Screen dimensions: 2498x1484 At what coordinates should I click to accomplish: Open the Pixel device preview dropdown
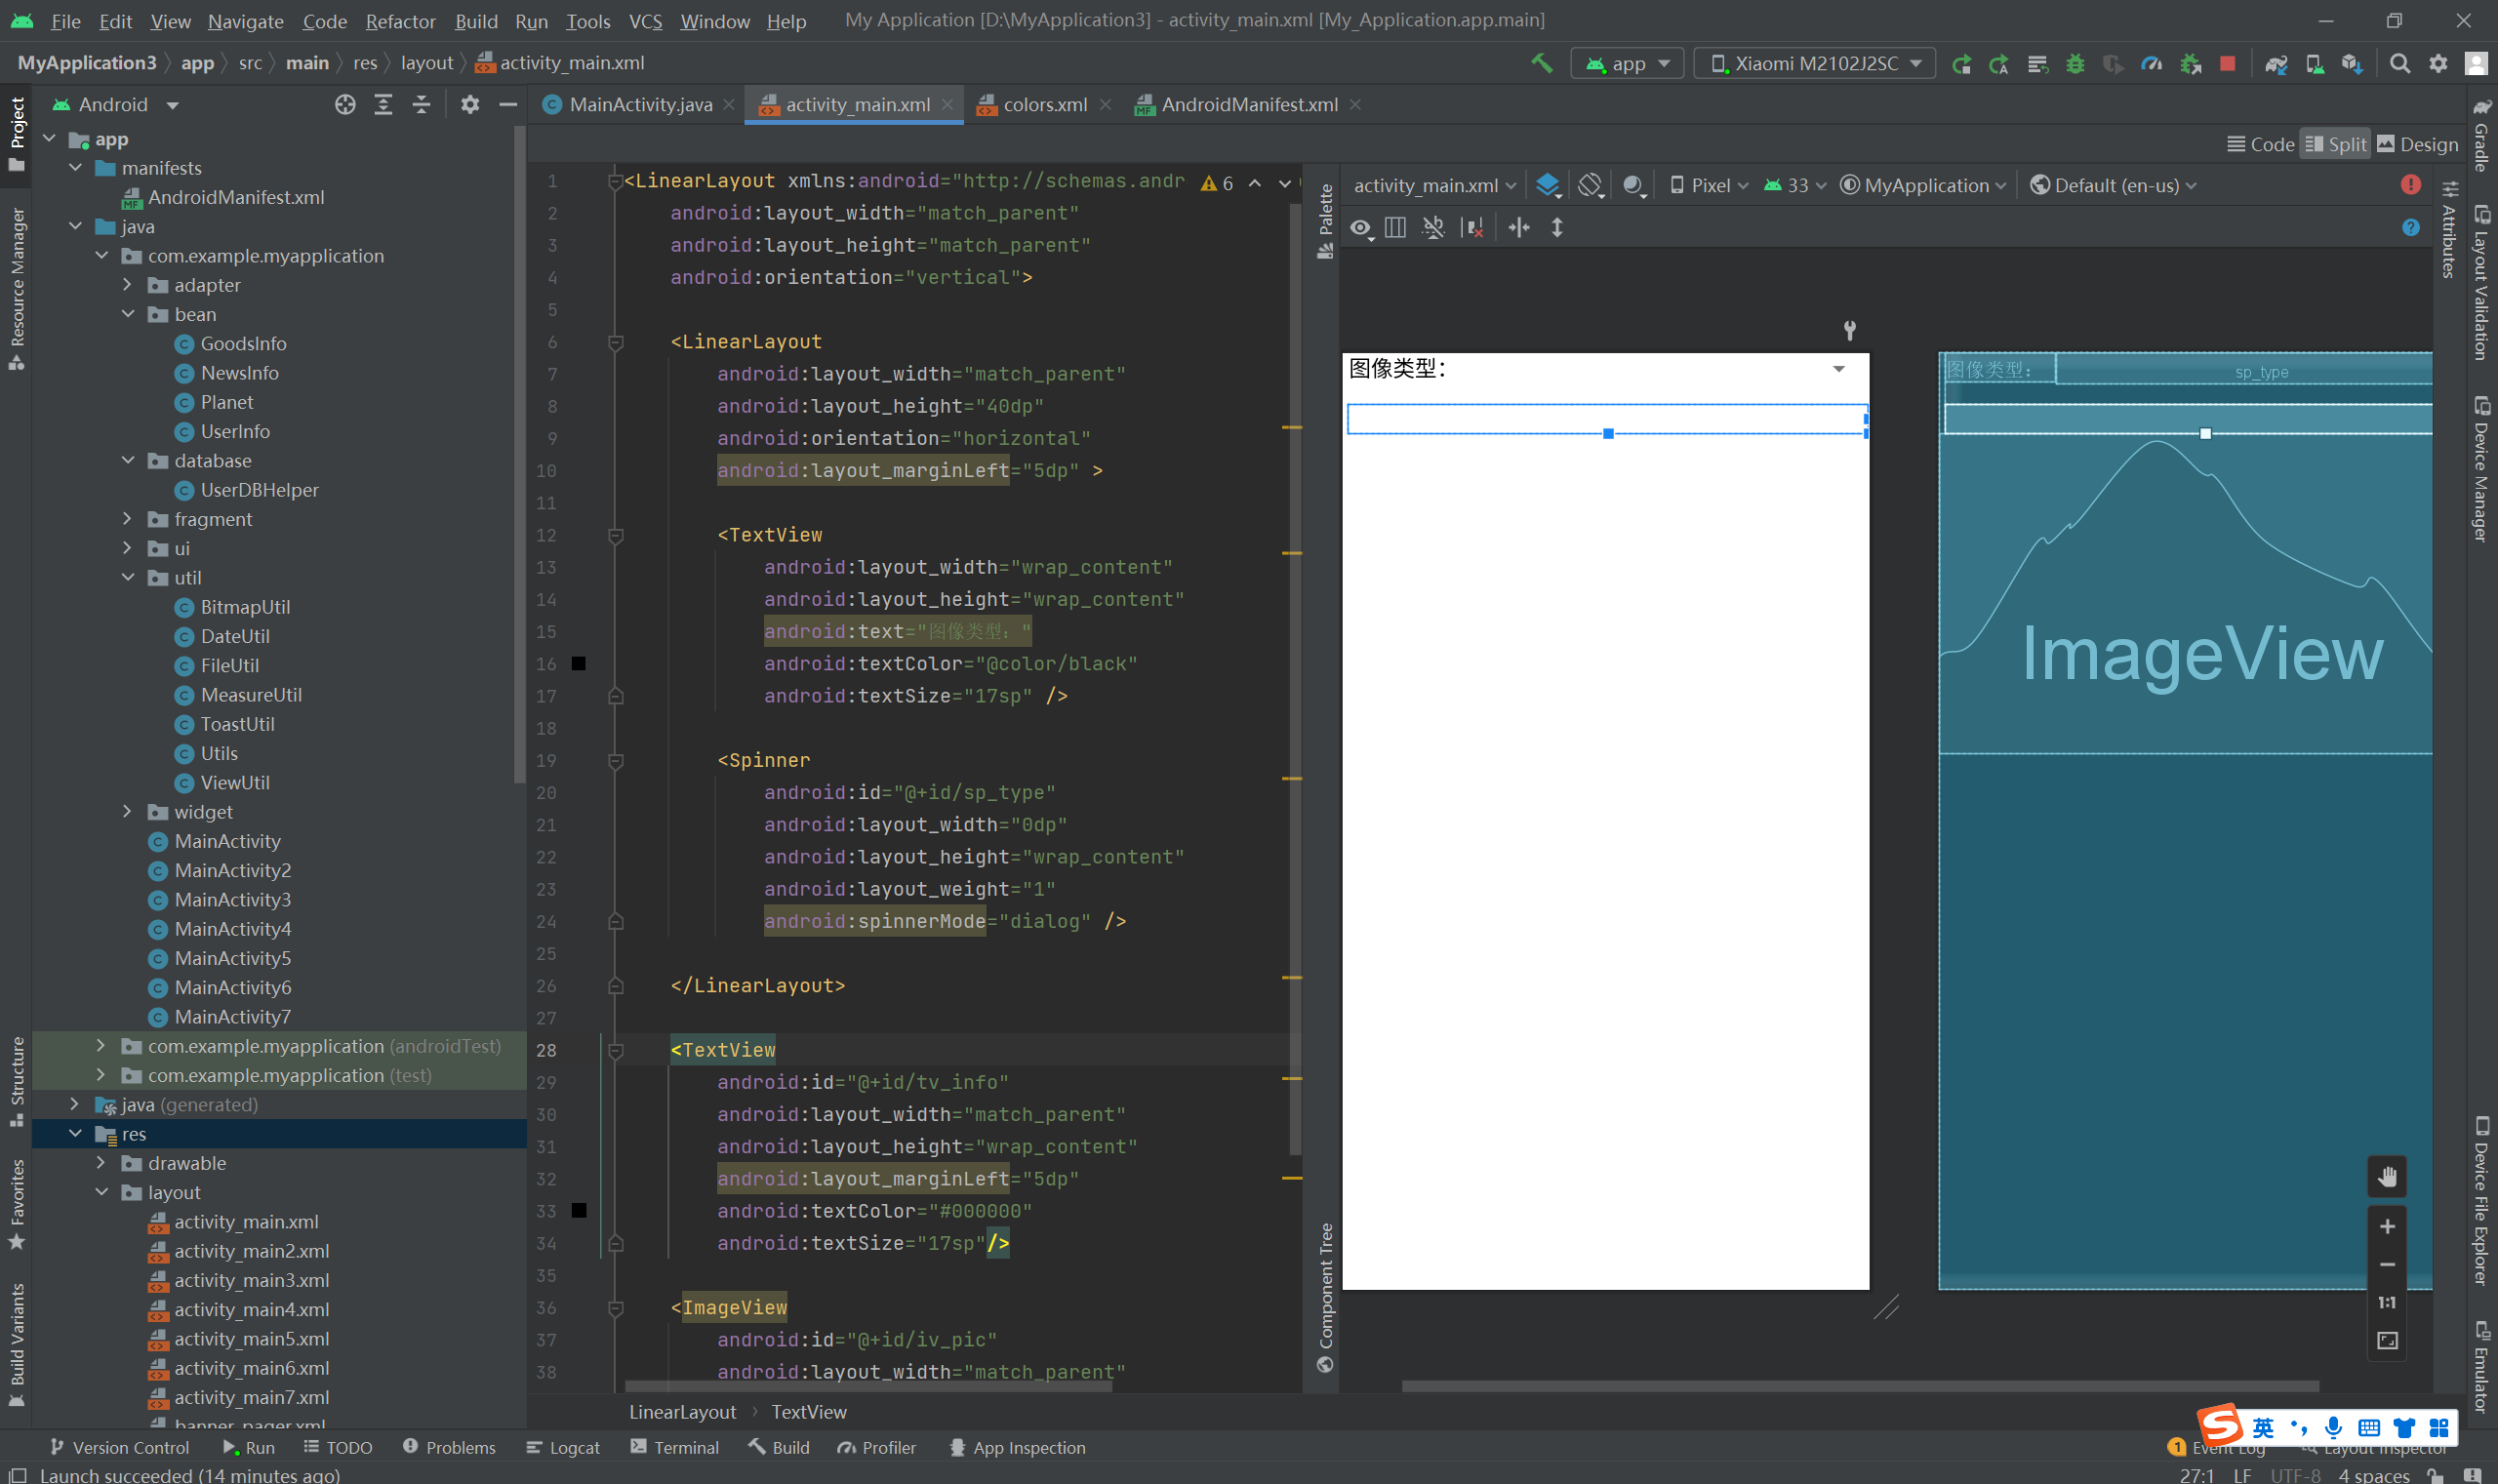coord(1709,185)
